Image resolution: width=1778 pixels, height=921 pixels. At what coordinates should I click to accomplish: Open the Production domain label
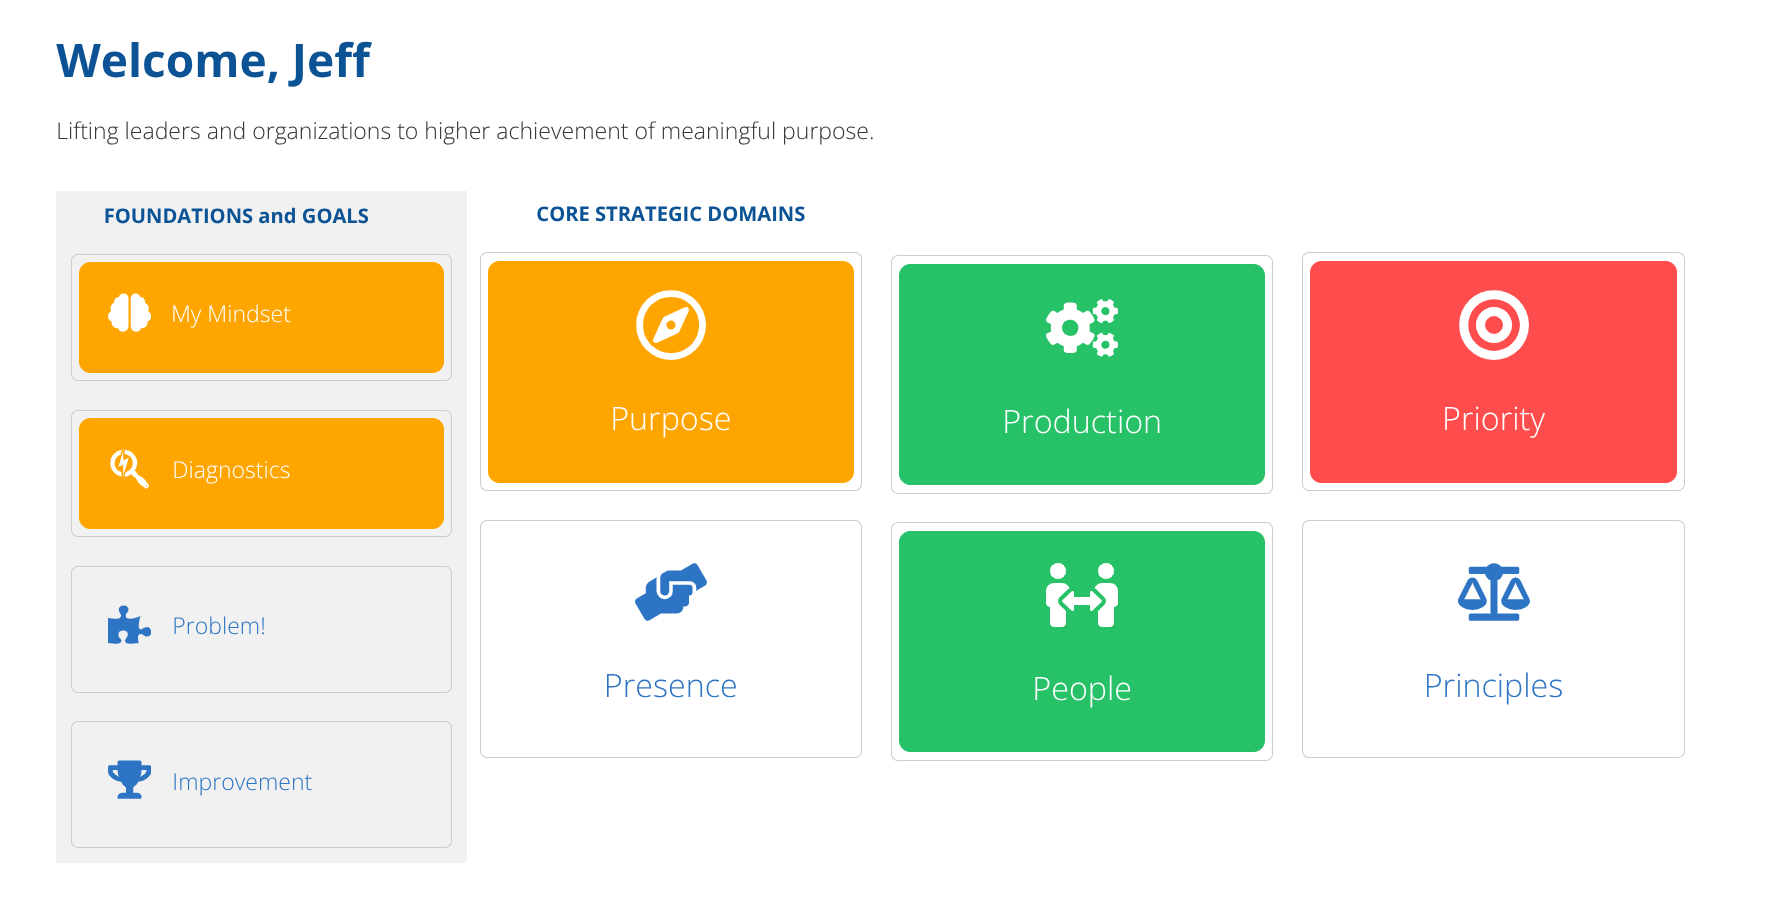coord(1082,422)
